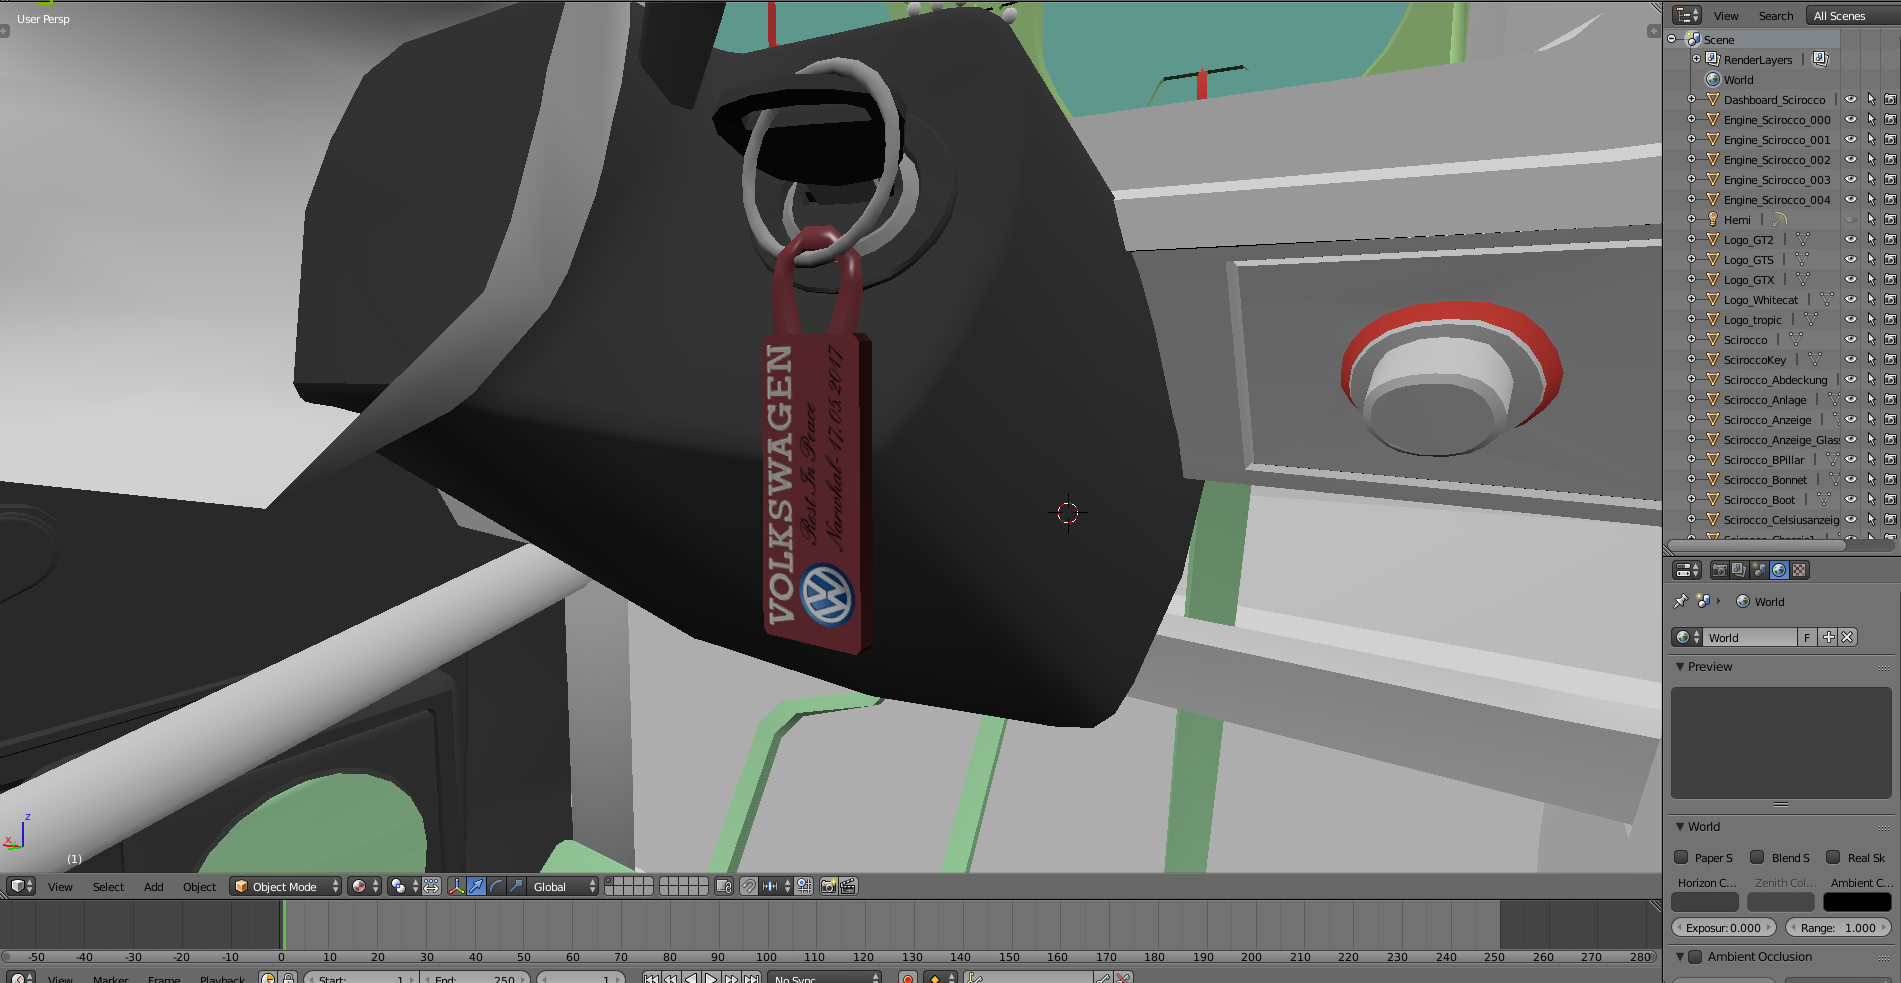
Task: Click the Range value field
Action: (x=1838, y=928)
